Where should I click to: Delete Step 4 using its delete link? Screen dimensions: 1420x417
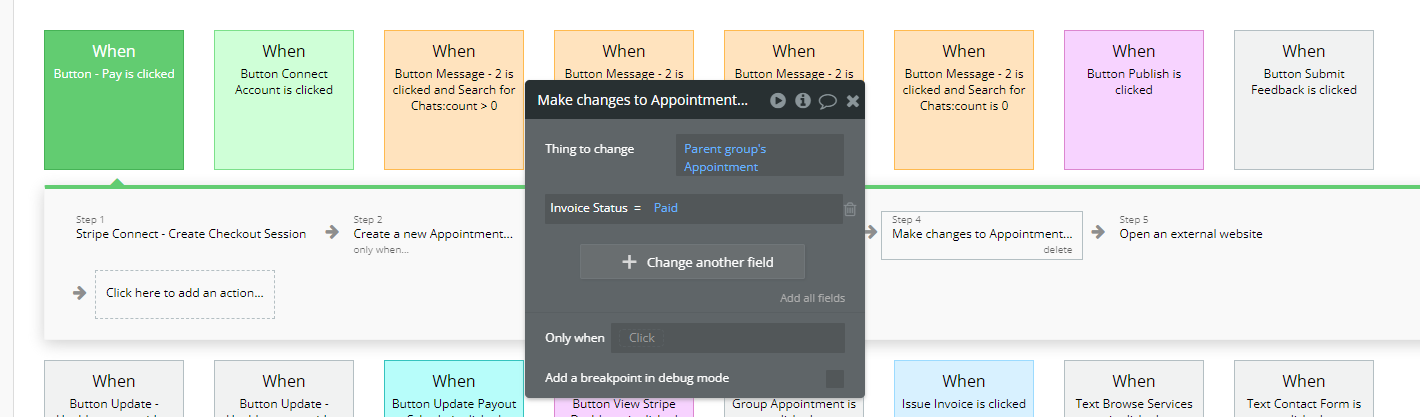tap(1057, 250)
